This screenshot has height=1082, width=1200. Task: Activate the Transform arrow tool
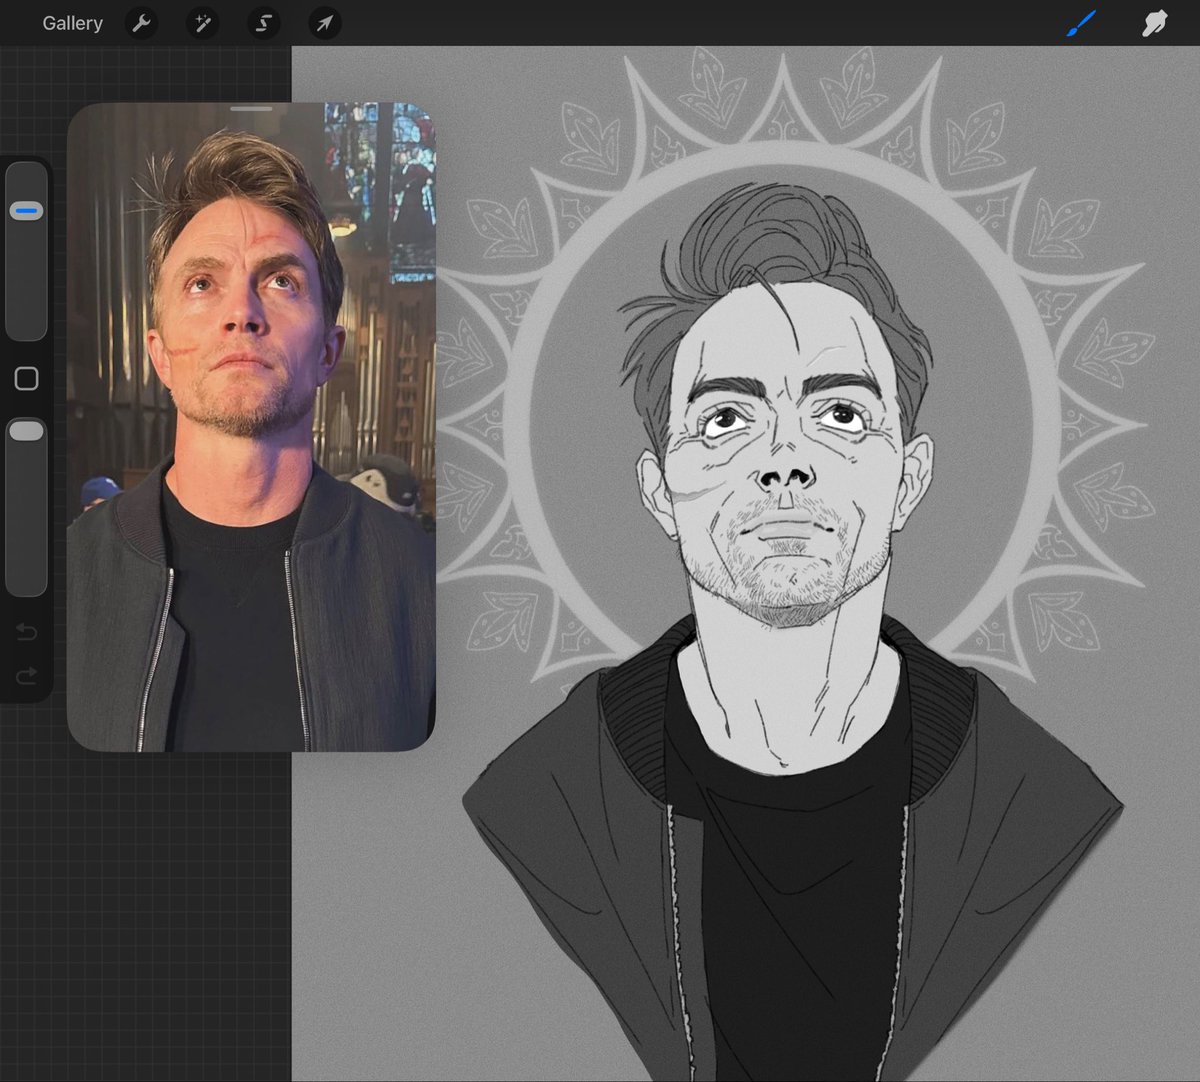[325, 23]
